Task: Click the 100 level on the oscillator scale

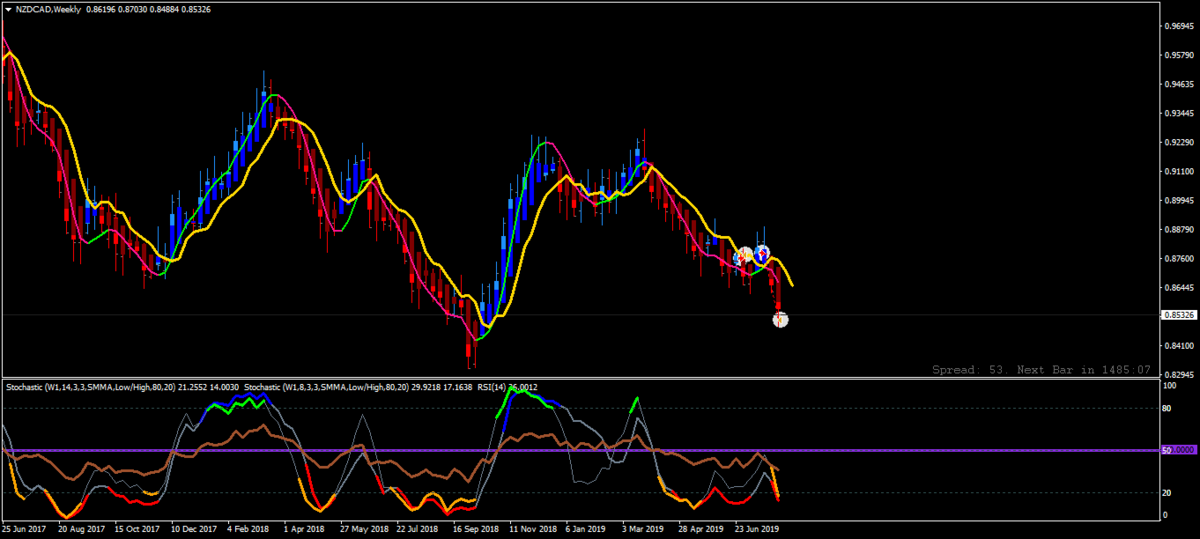Action: point(1169,385)
